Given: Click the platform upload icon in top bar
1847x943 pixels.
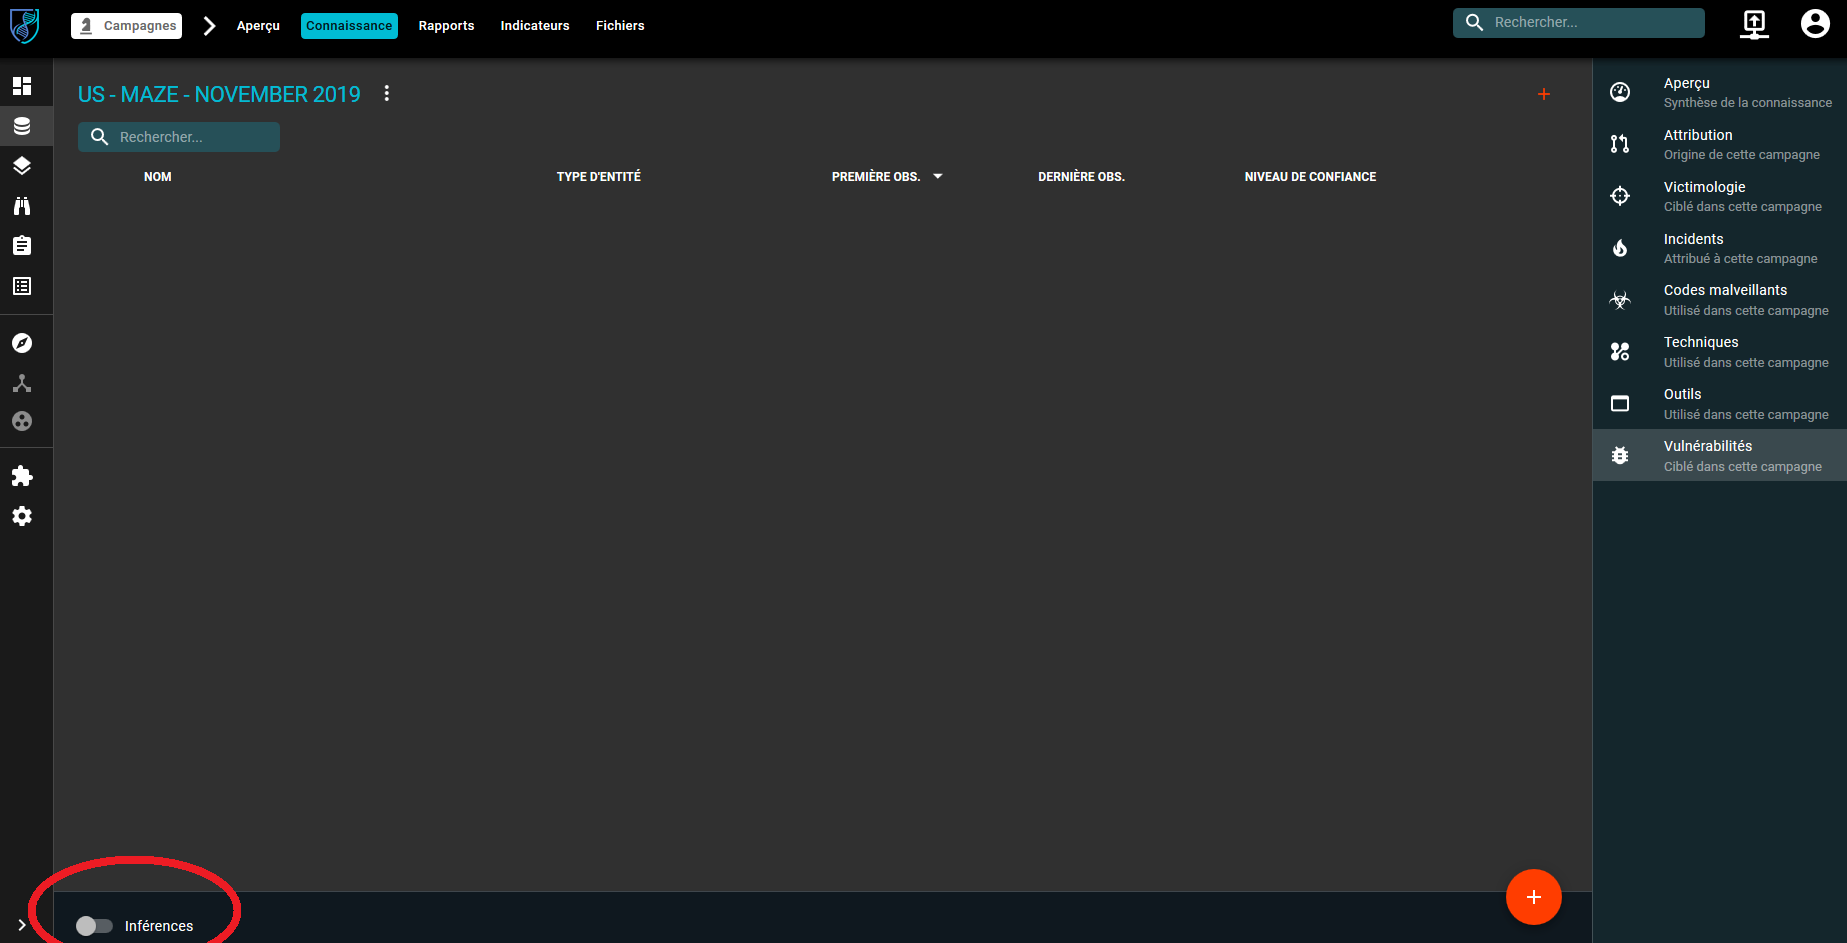Looking at the screenshot, I should click(1753, 23).
